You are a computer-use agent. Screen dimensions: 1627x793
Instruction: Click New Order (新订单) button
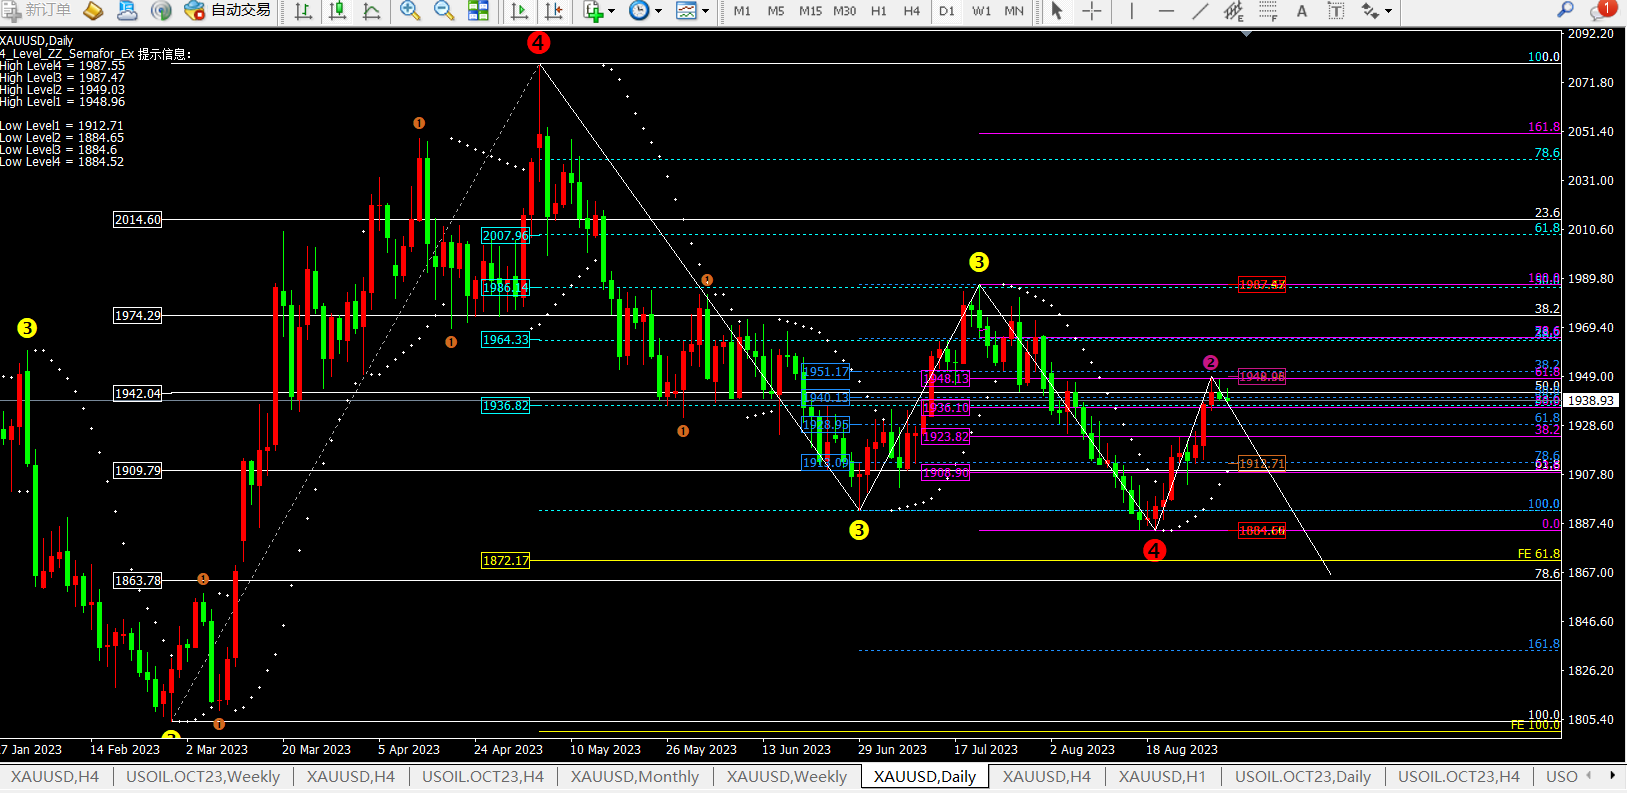[37, 10]
